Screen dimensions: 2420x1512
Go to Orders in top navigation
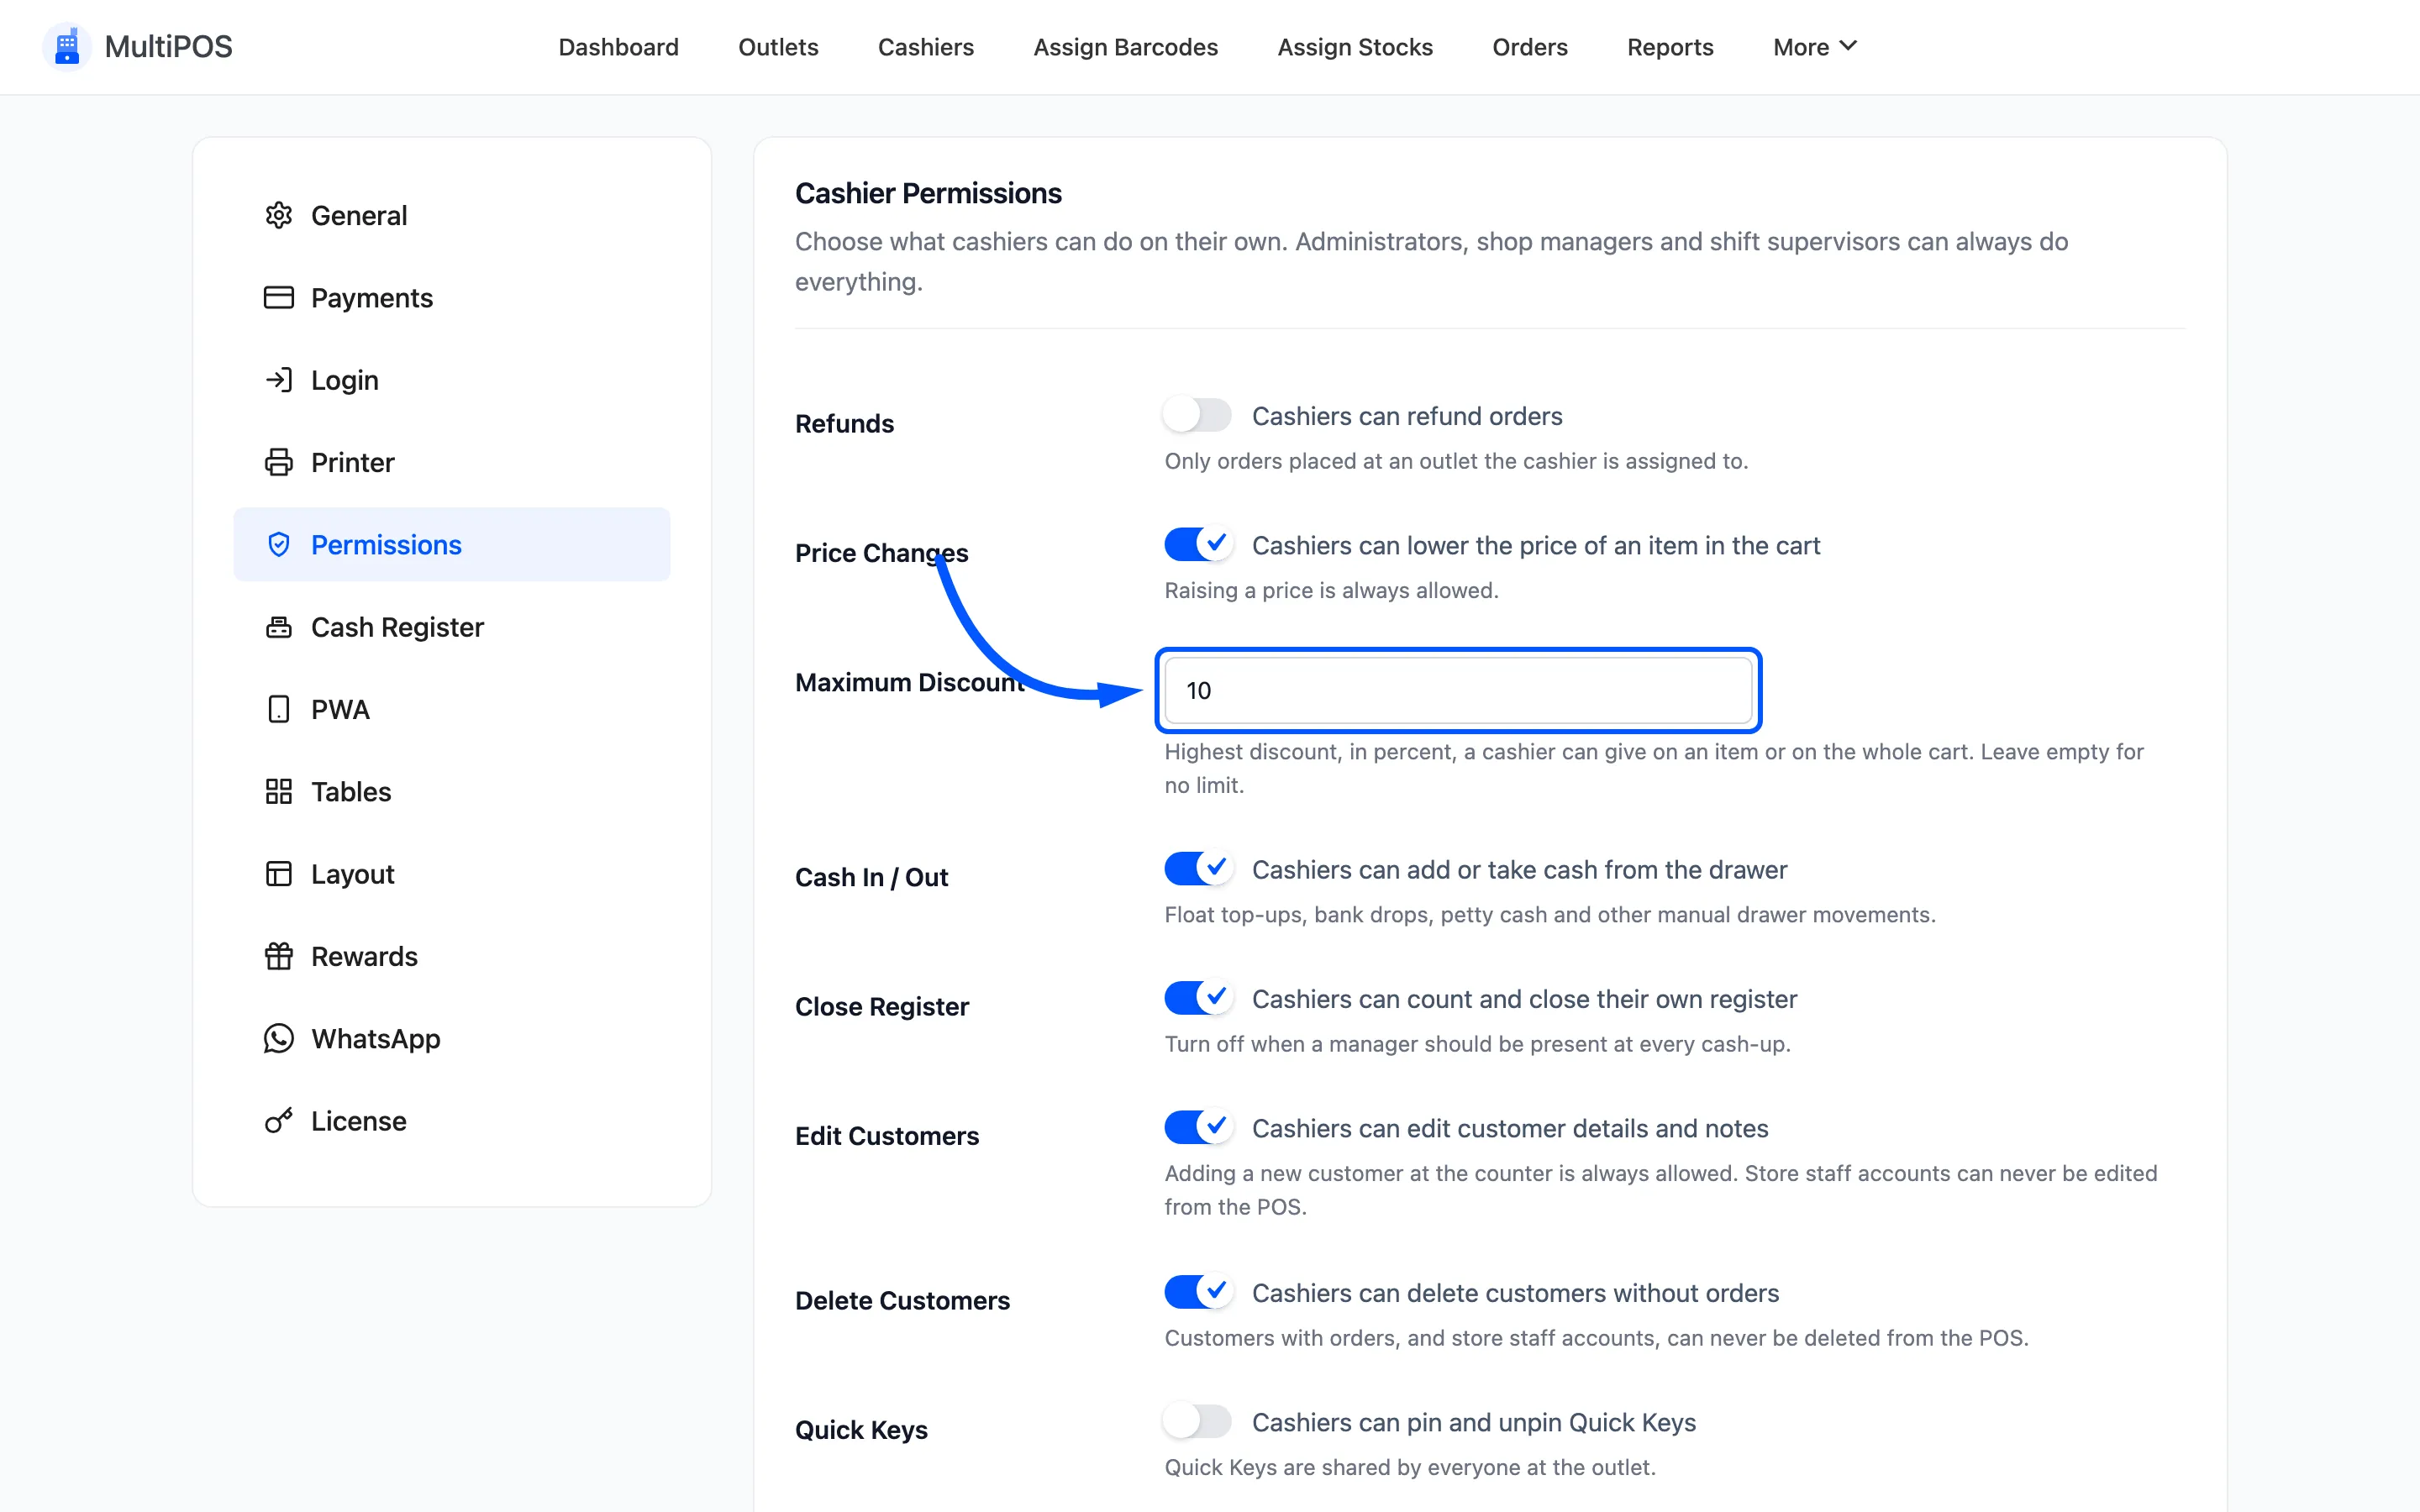(x=1529, y=47)
